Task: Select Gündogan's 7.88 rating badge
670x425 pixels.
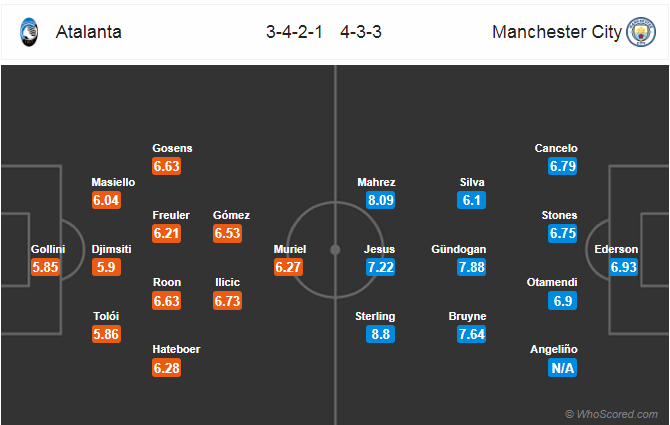Action: point(471,267)
